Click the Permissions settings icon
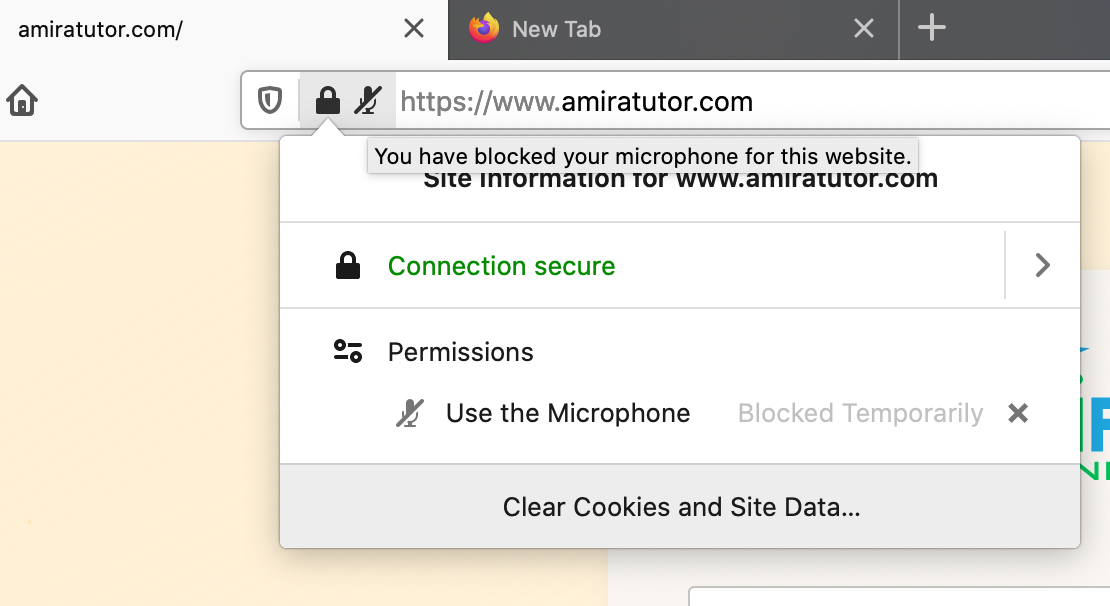The height and width of the screenshot is (606, 1110). click(348, 351)
